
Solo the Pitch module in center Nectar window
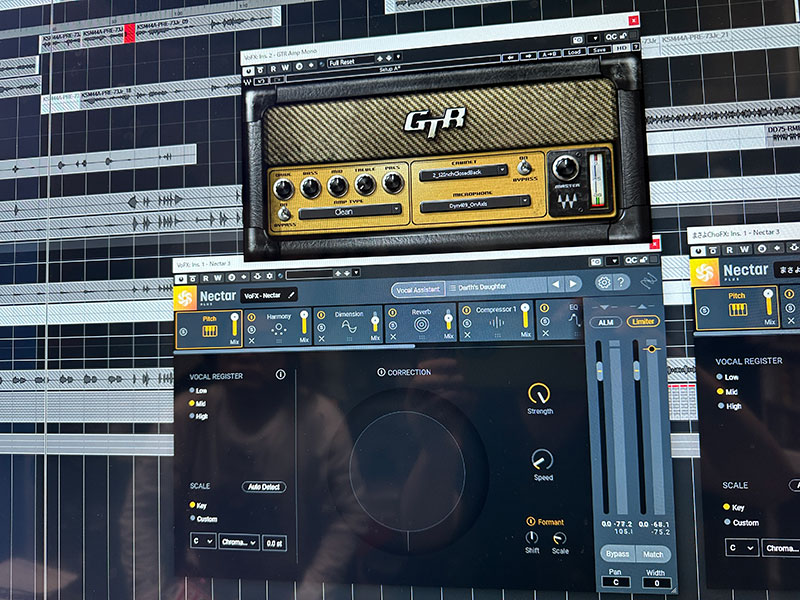click(x=184, y=332)
